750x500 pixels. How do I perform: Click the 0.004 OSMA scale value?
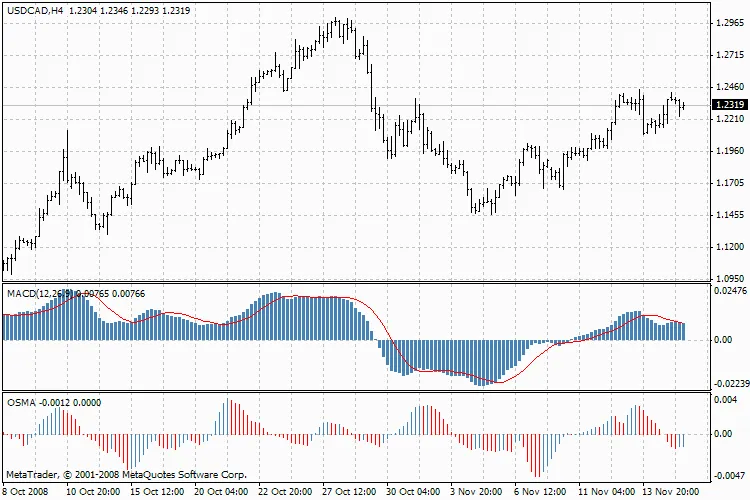[x=726, y=400]
